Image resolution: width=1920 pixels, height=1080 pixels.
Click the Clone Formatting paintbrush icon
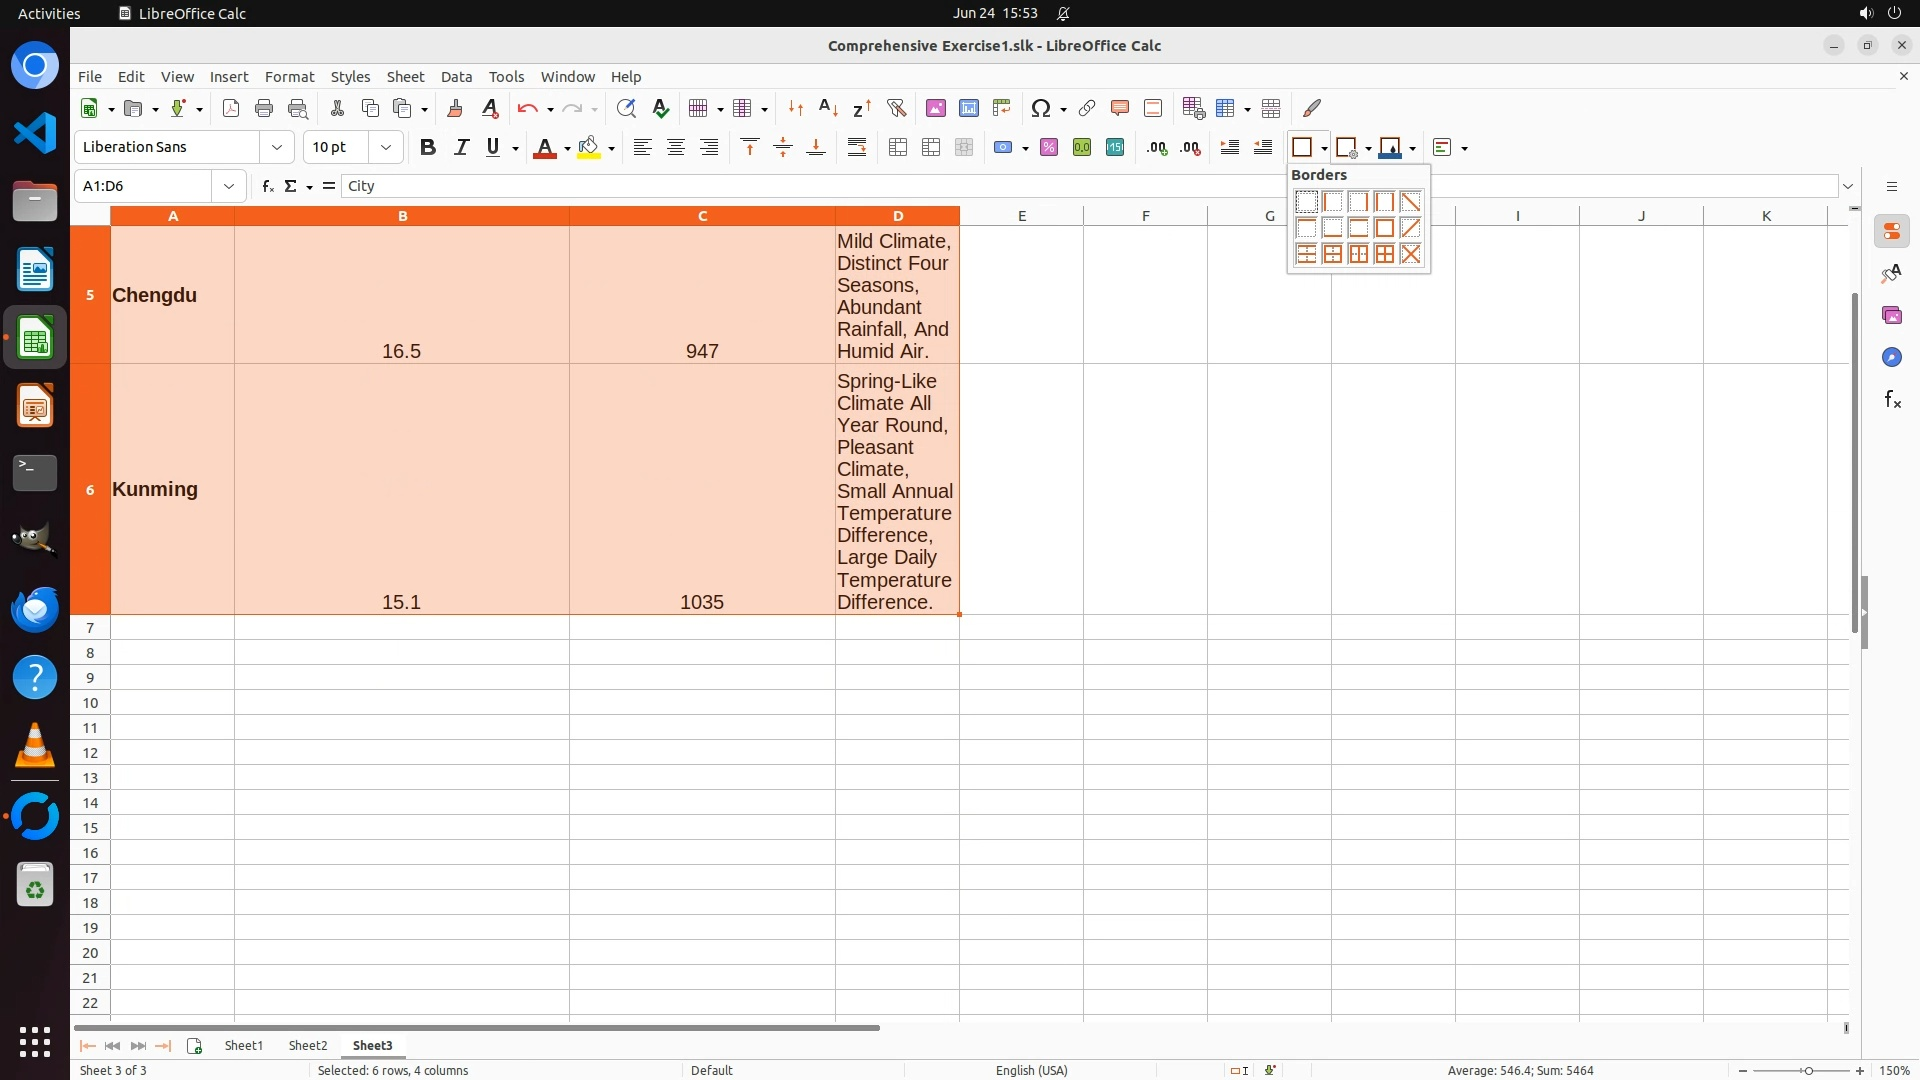tap(455, 108)
